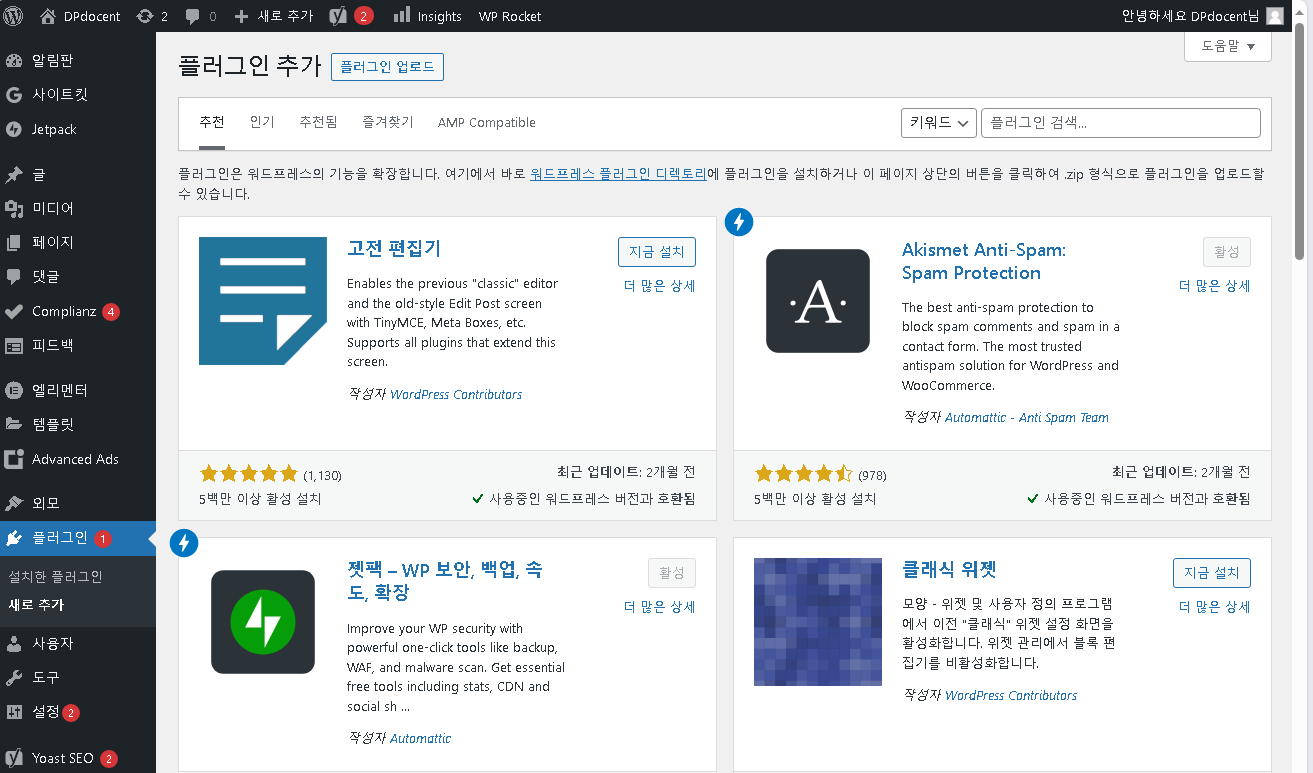Image resolution: width=1313 pixels, height=773 pixels.
Task: Open Insights chart in admin bar
Action: tap(427, 16)
